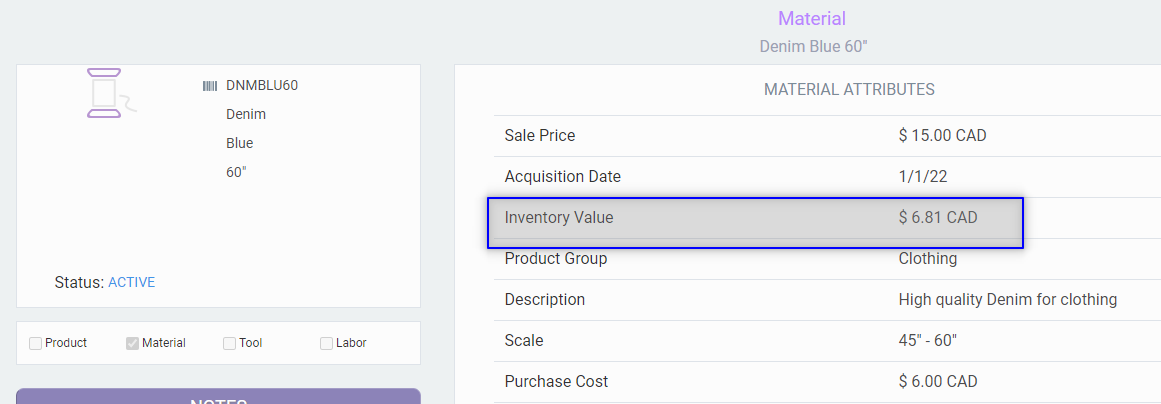This screenshot has height=404, width=1161.
Task: Click the Denim Blue 60" subtitle
Action: pyautogui.click(x=811, y=46)
